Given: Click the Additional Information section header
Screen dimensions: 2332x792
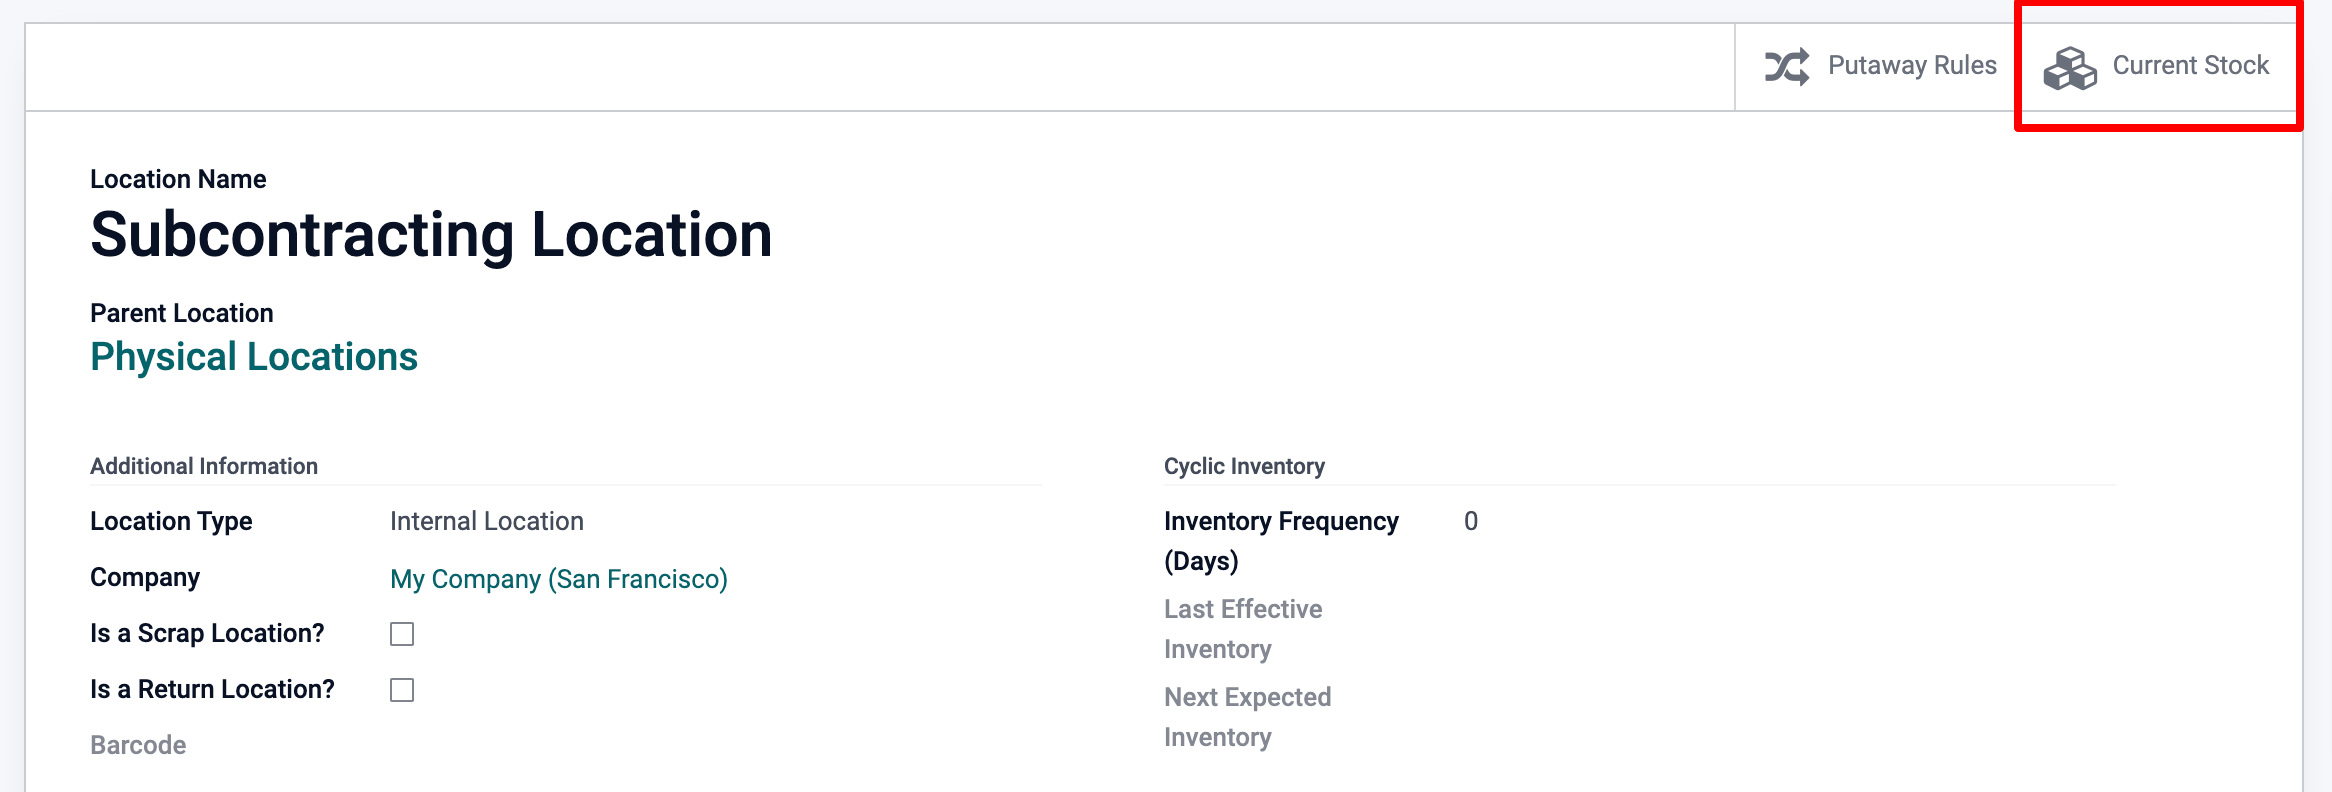Looking at the screenshot, I should pyautogui.click(x=204, y=466).
